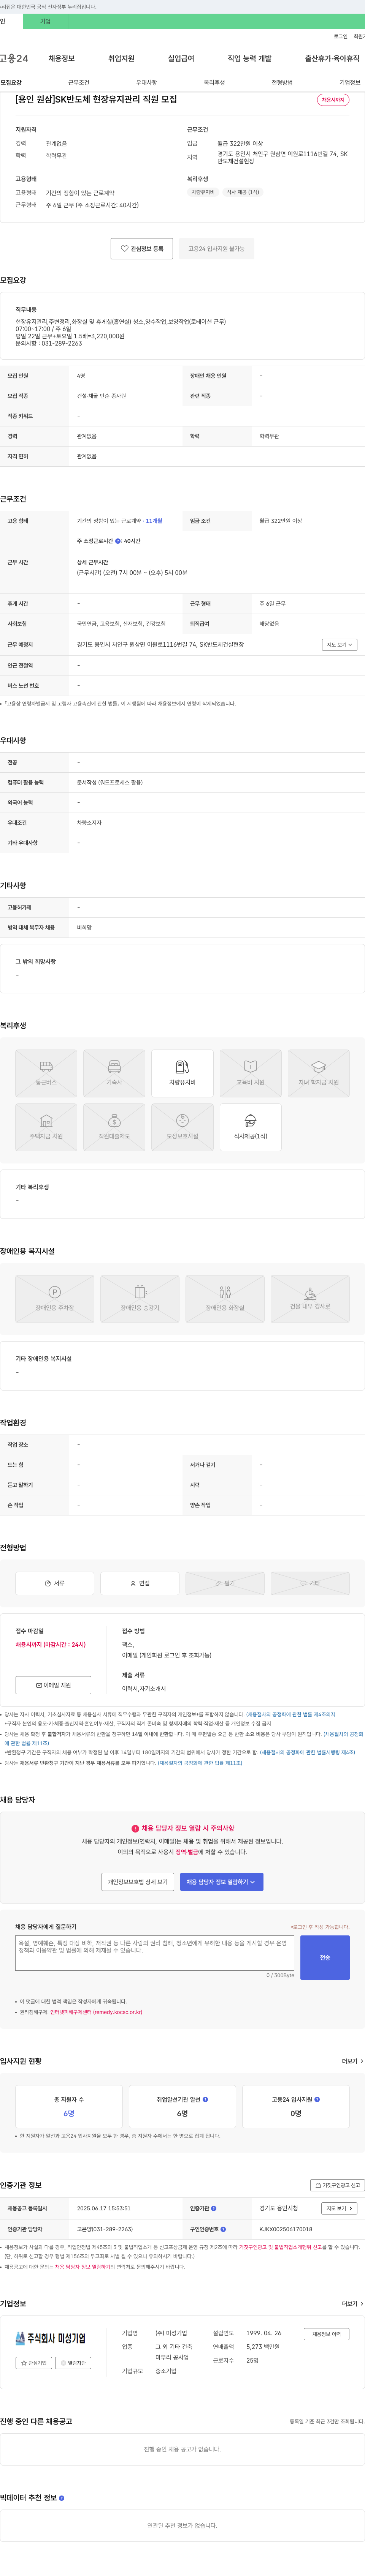Image resolution: width=365 pixels, height=2576 pixels.
Task: Click the info icon beside 구인인증번호
Action: (223, 2229)
